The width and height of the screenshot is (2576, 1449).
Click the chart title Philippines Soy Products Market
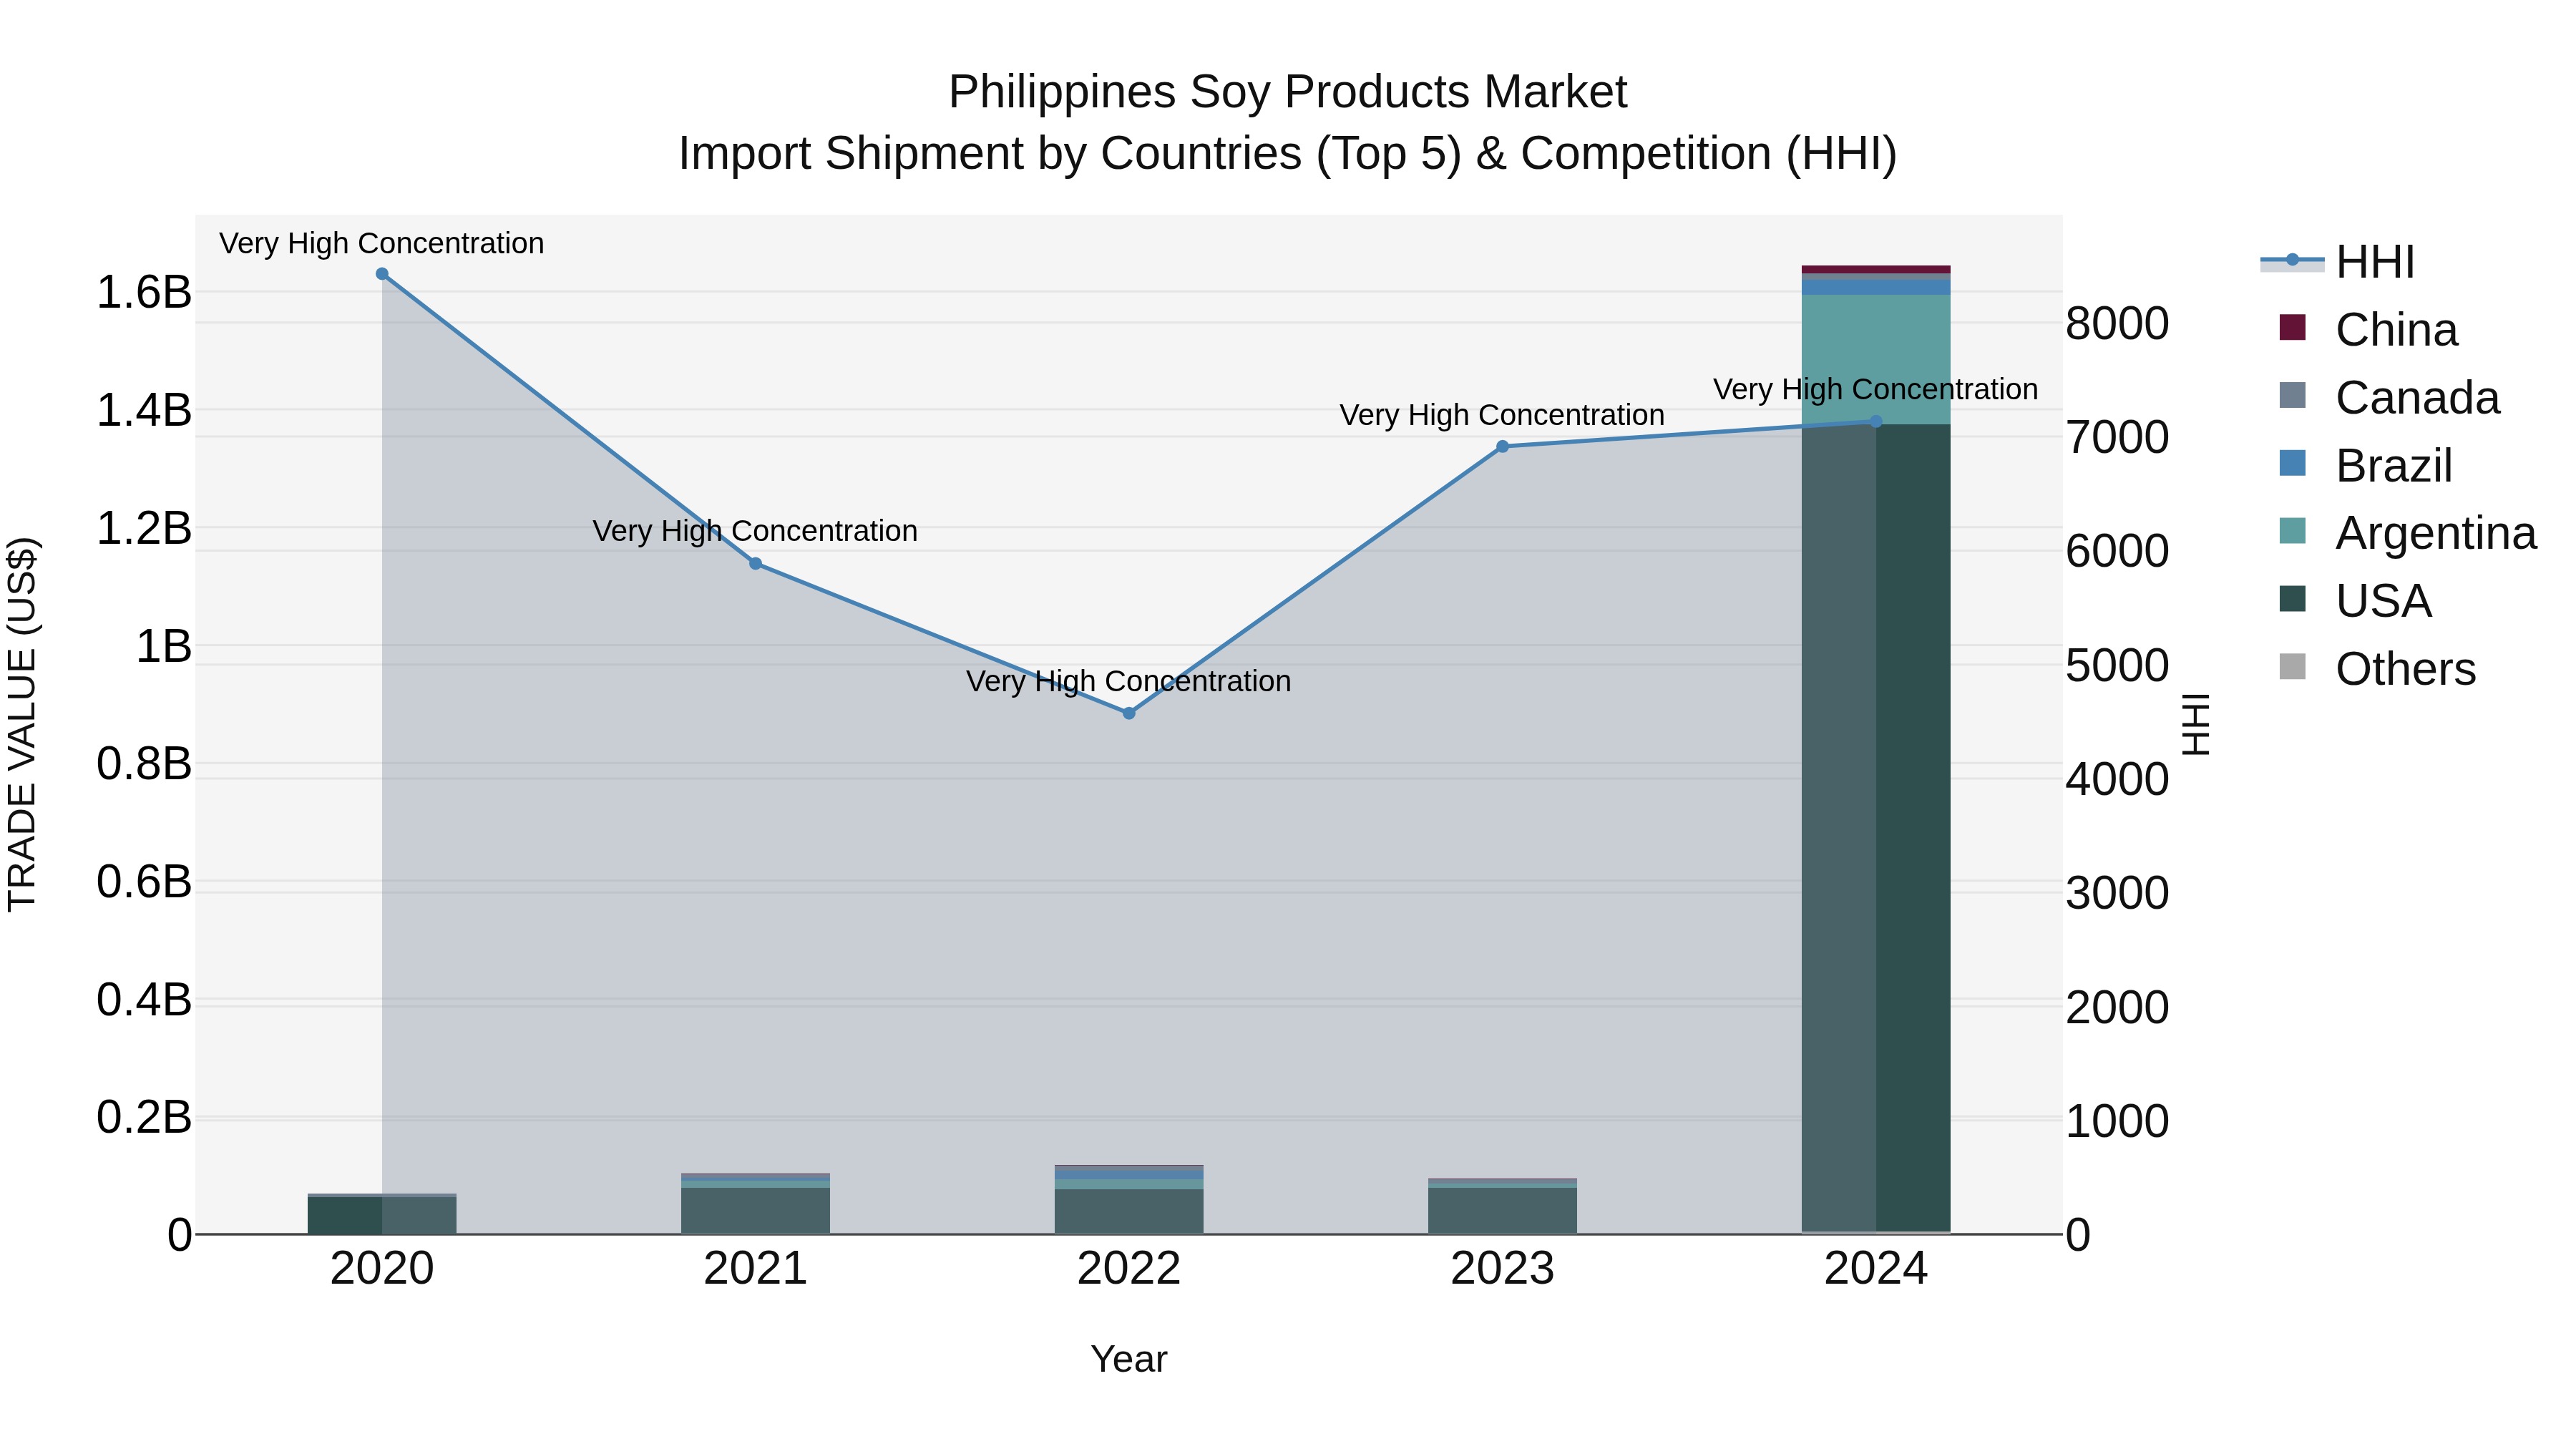[1288, 92]
